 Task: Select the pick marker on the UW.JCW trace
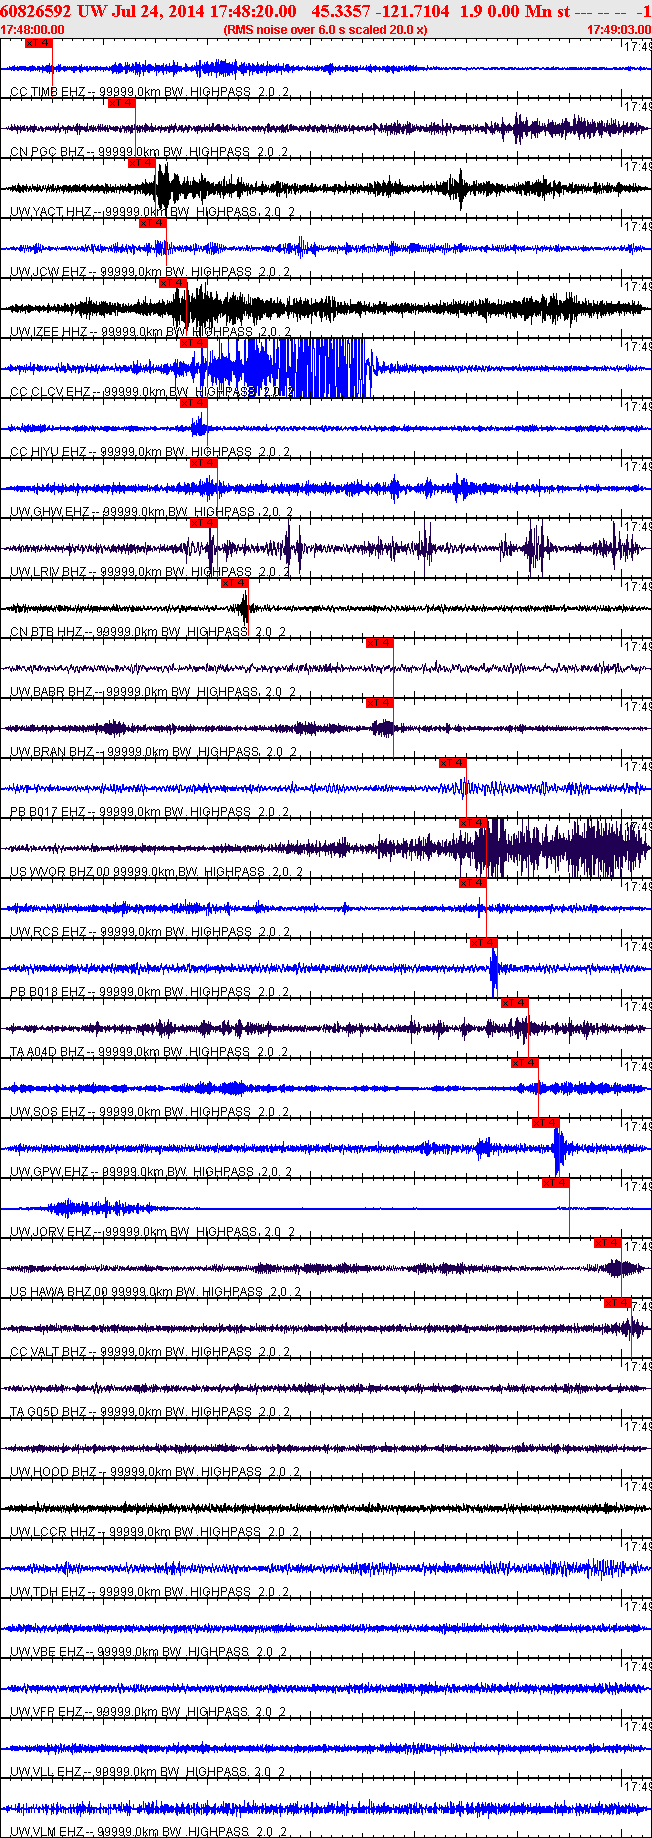tap(152, 223)
